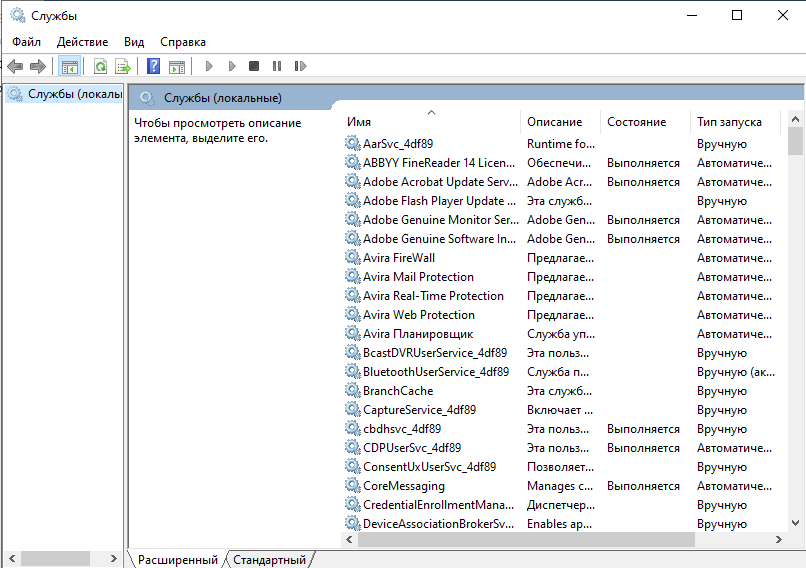Image resolution: width=806 pixels, height=568 pixels.
Task: Select Adobe Acrobat Update Service row
Action: coord(560,182)
